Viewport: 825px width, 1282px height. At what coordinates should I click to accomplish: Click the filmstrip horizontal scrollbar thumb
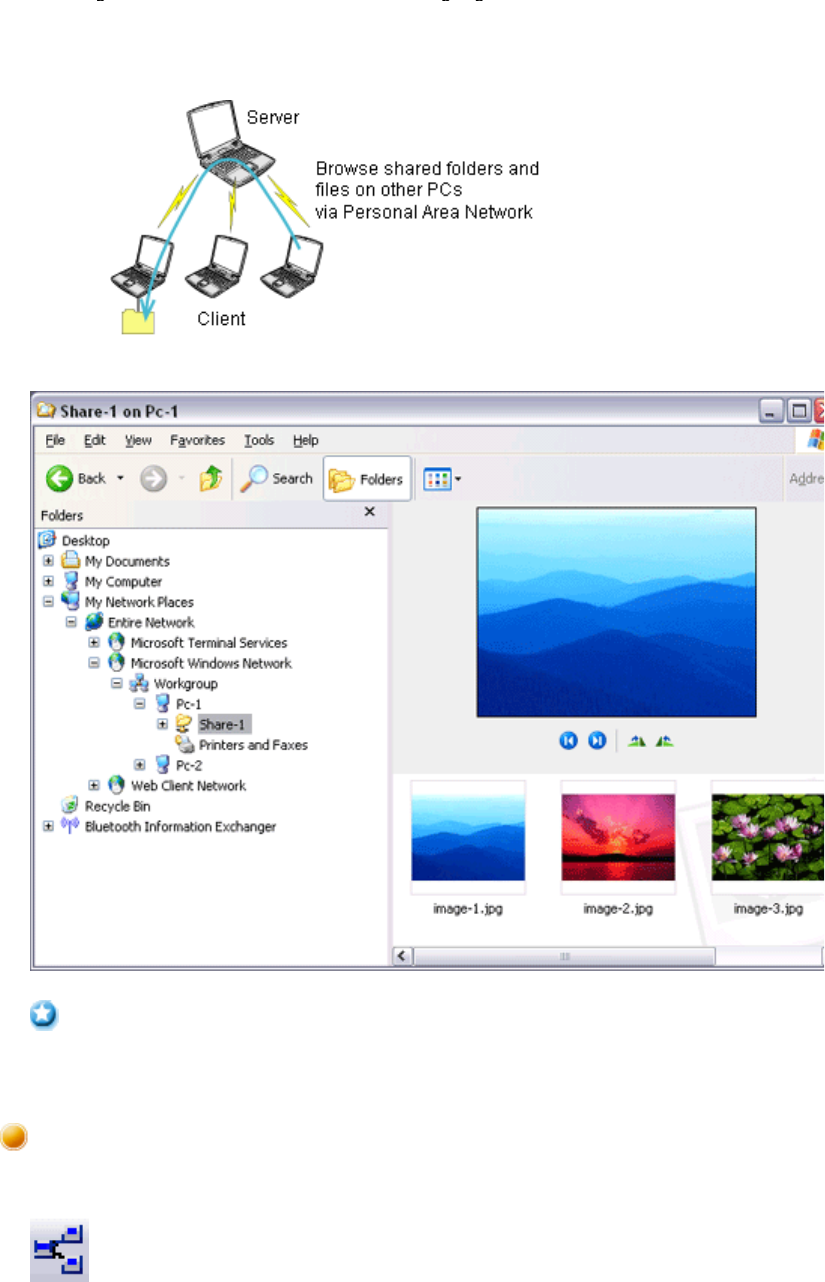click(564, 957)
